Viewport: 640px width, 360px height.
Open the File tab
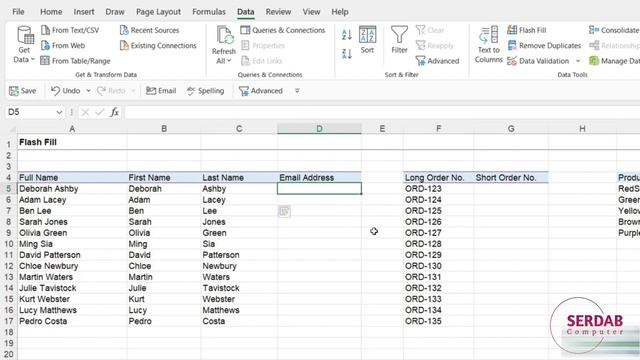pyautogui.click(x=18, y=12)
